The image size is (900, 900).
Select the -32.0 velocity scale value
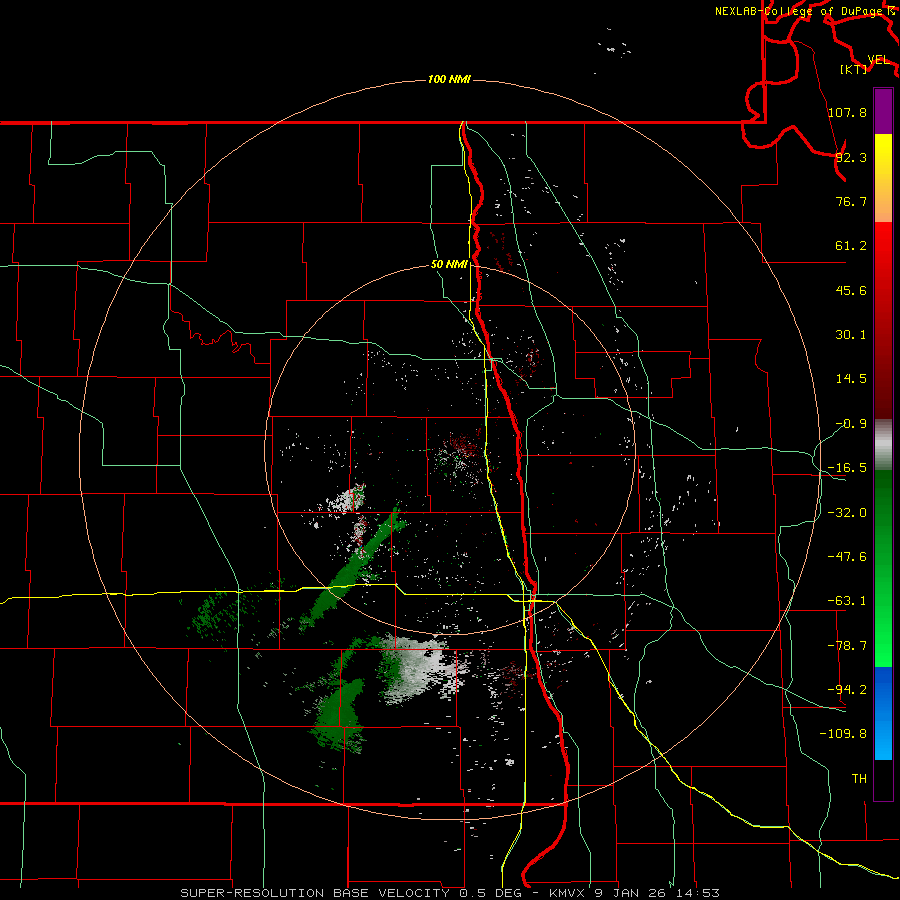847,513
